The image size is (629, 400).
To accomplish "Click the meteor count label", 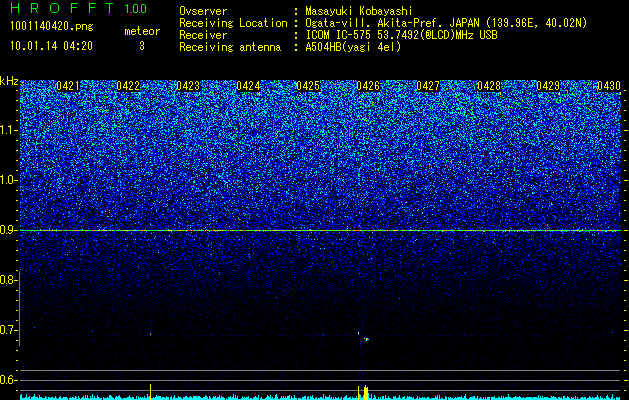I will [142, 31].
